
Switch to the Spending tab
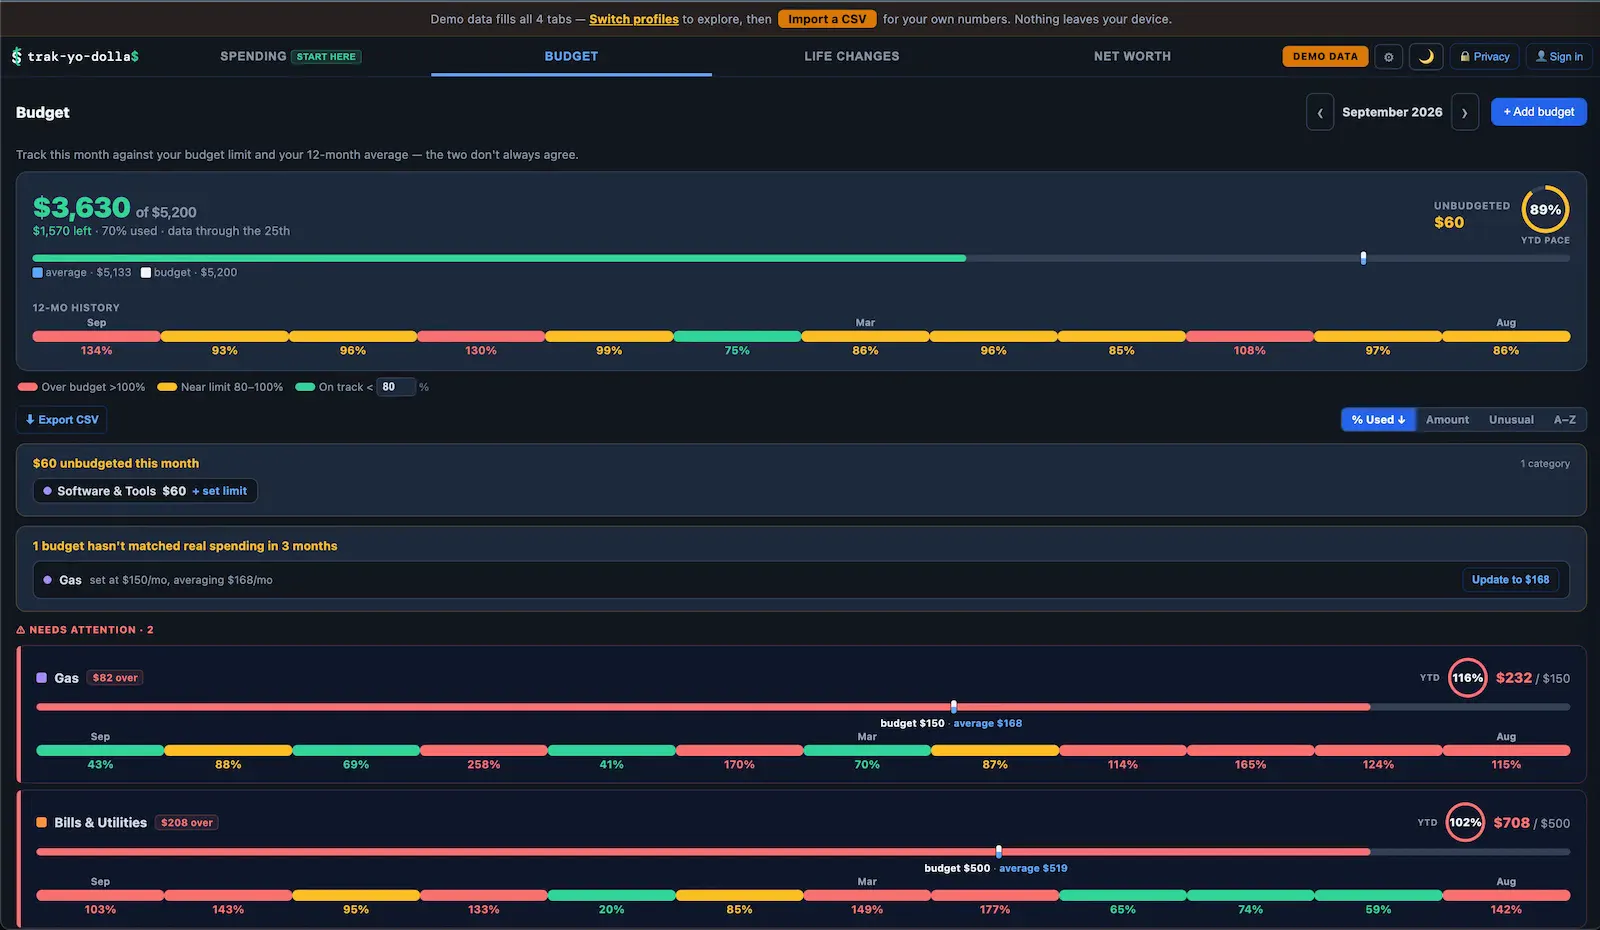[290, 57]
